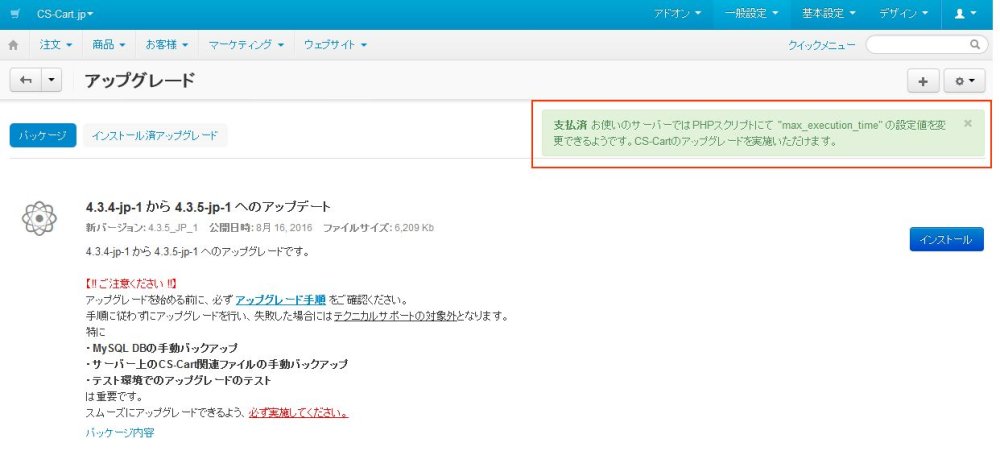
Task: Open the 基本設定 menu
Action: click(x=828, y=13)
